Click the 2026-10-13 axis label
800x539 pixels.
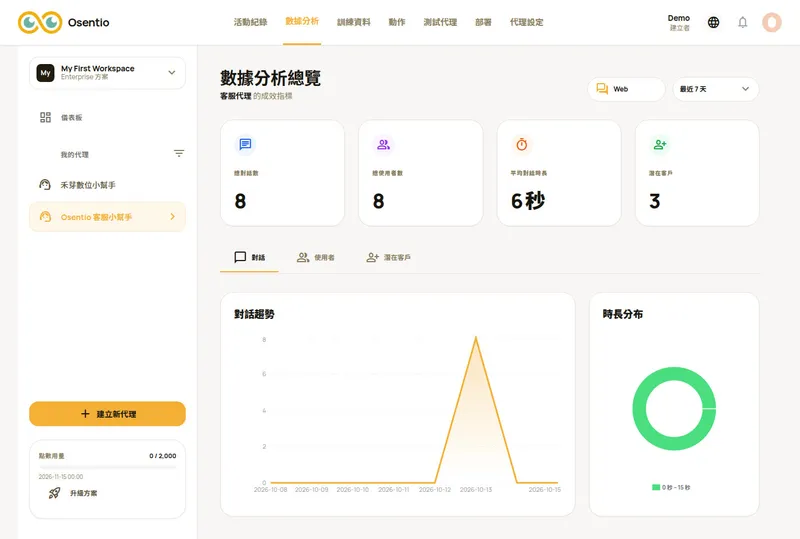[476, 489]
